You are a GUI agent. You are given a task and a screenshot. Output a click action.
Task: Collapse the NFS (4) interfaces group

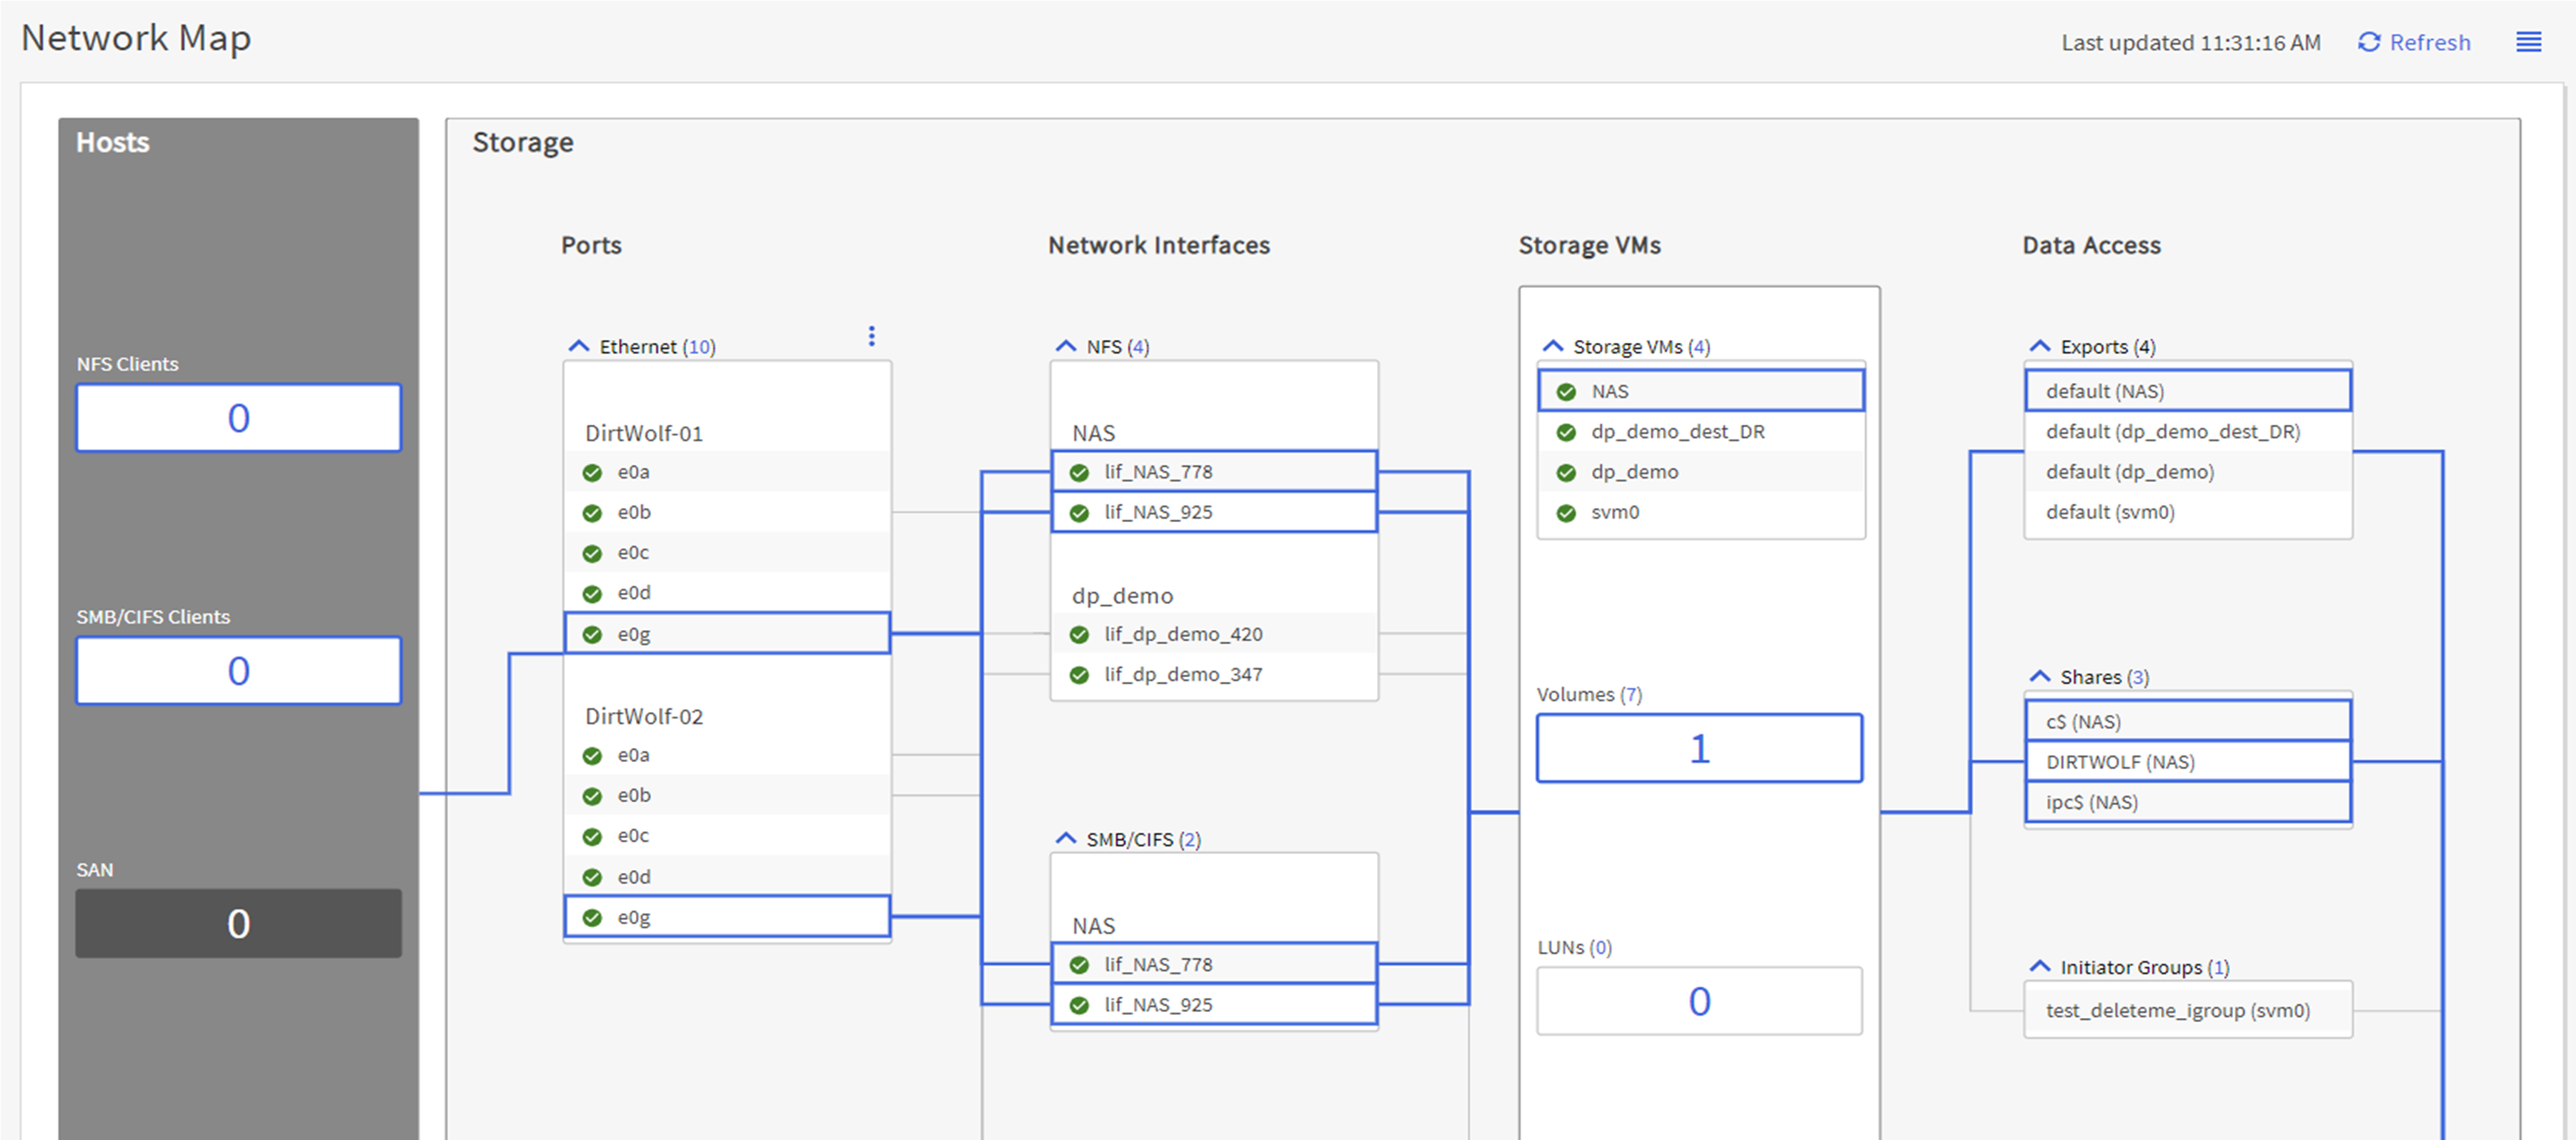point(1066,346)
